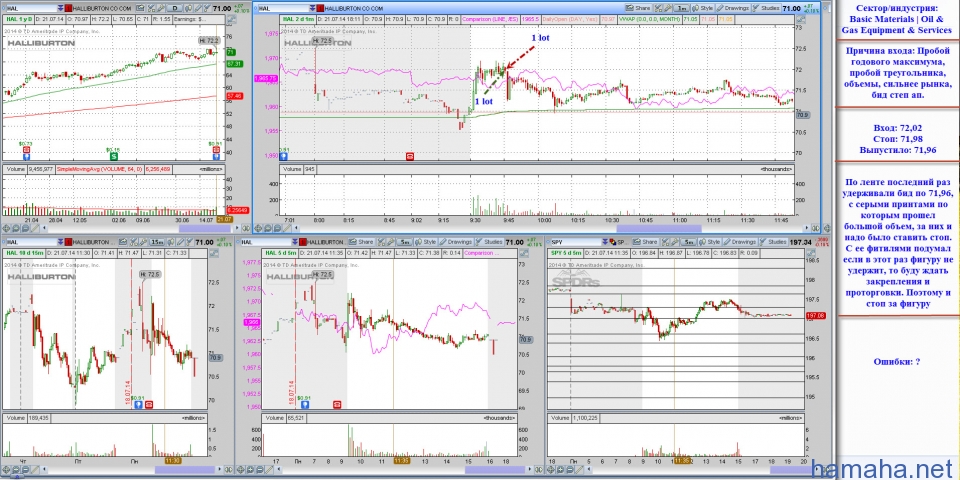Screen dimensions: 960x480
Task: Click scrollbar thumb below SPY chart
Action: click(x=793, y=470)
